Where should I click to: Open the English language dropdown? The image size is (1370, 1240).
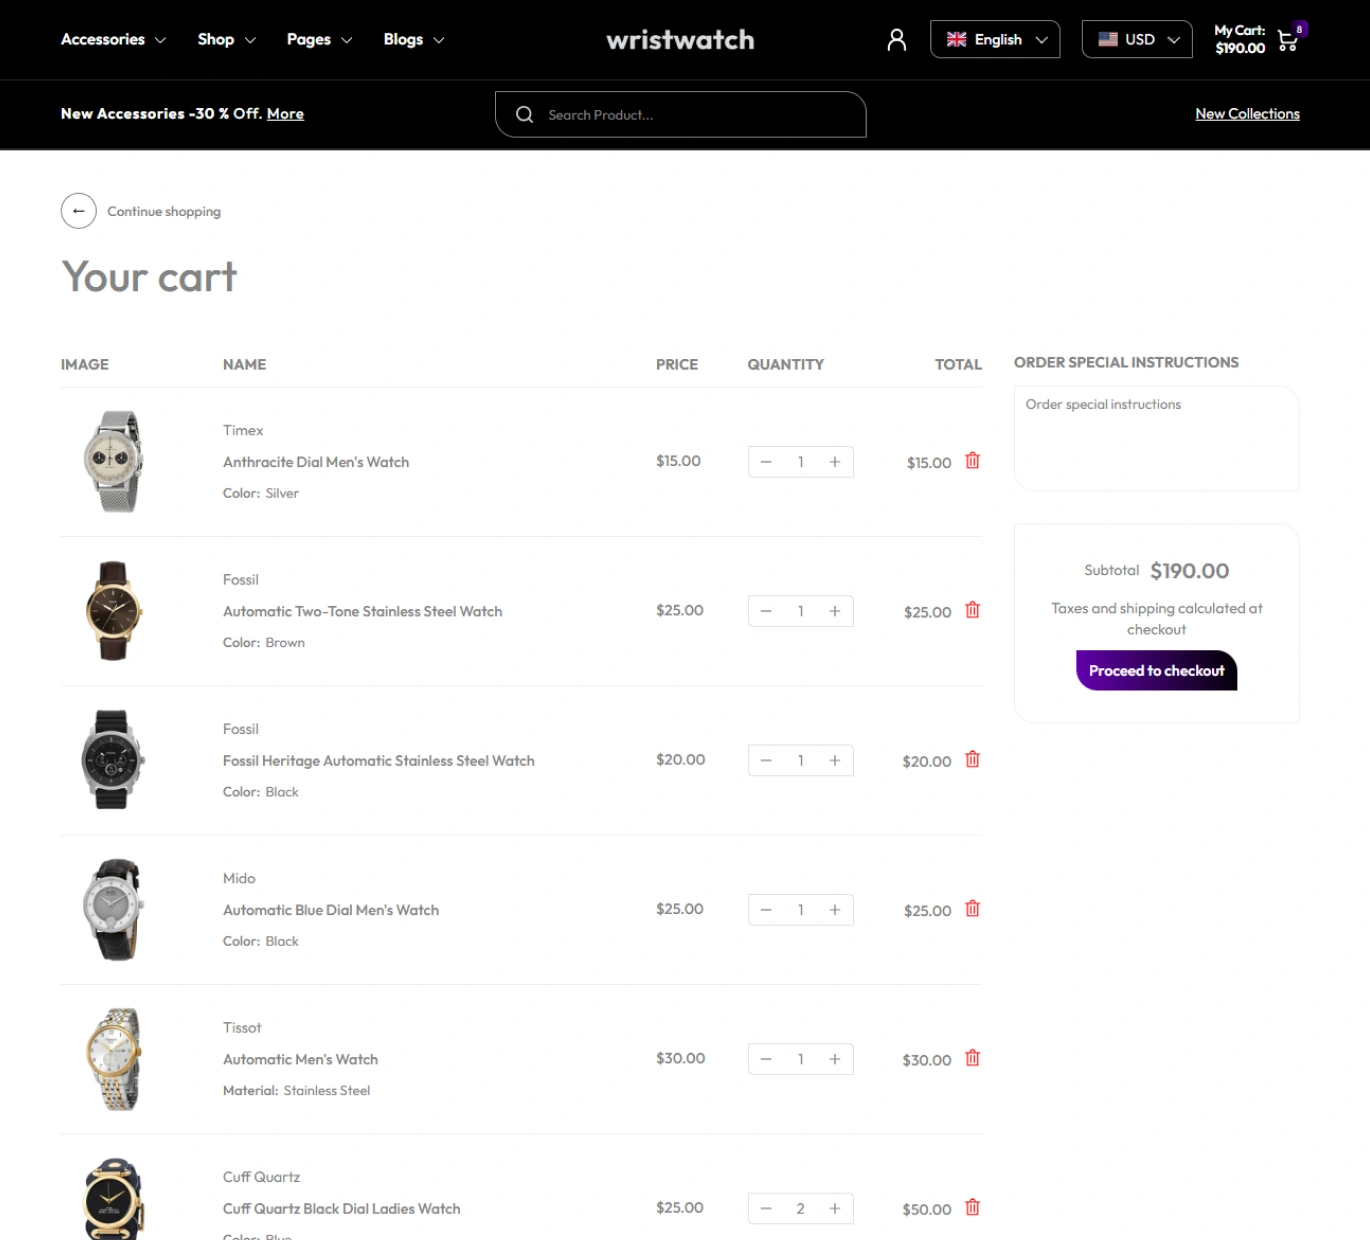[995, 40]
